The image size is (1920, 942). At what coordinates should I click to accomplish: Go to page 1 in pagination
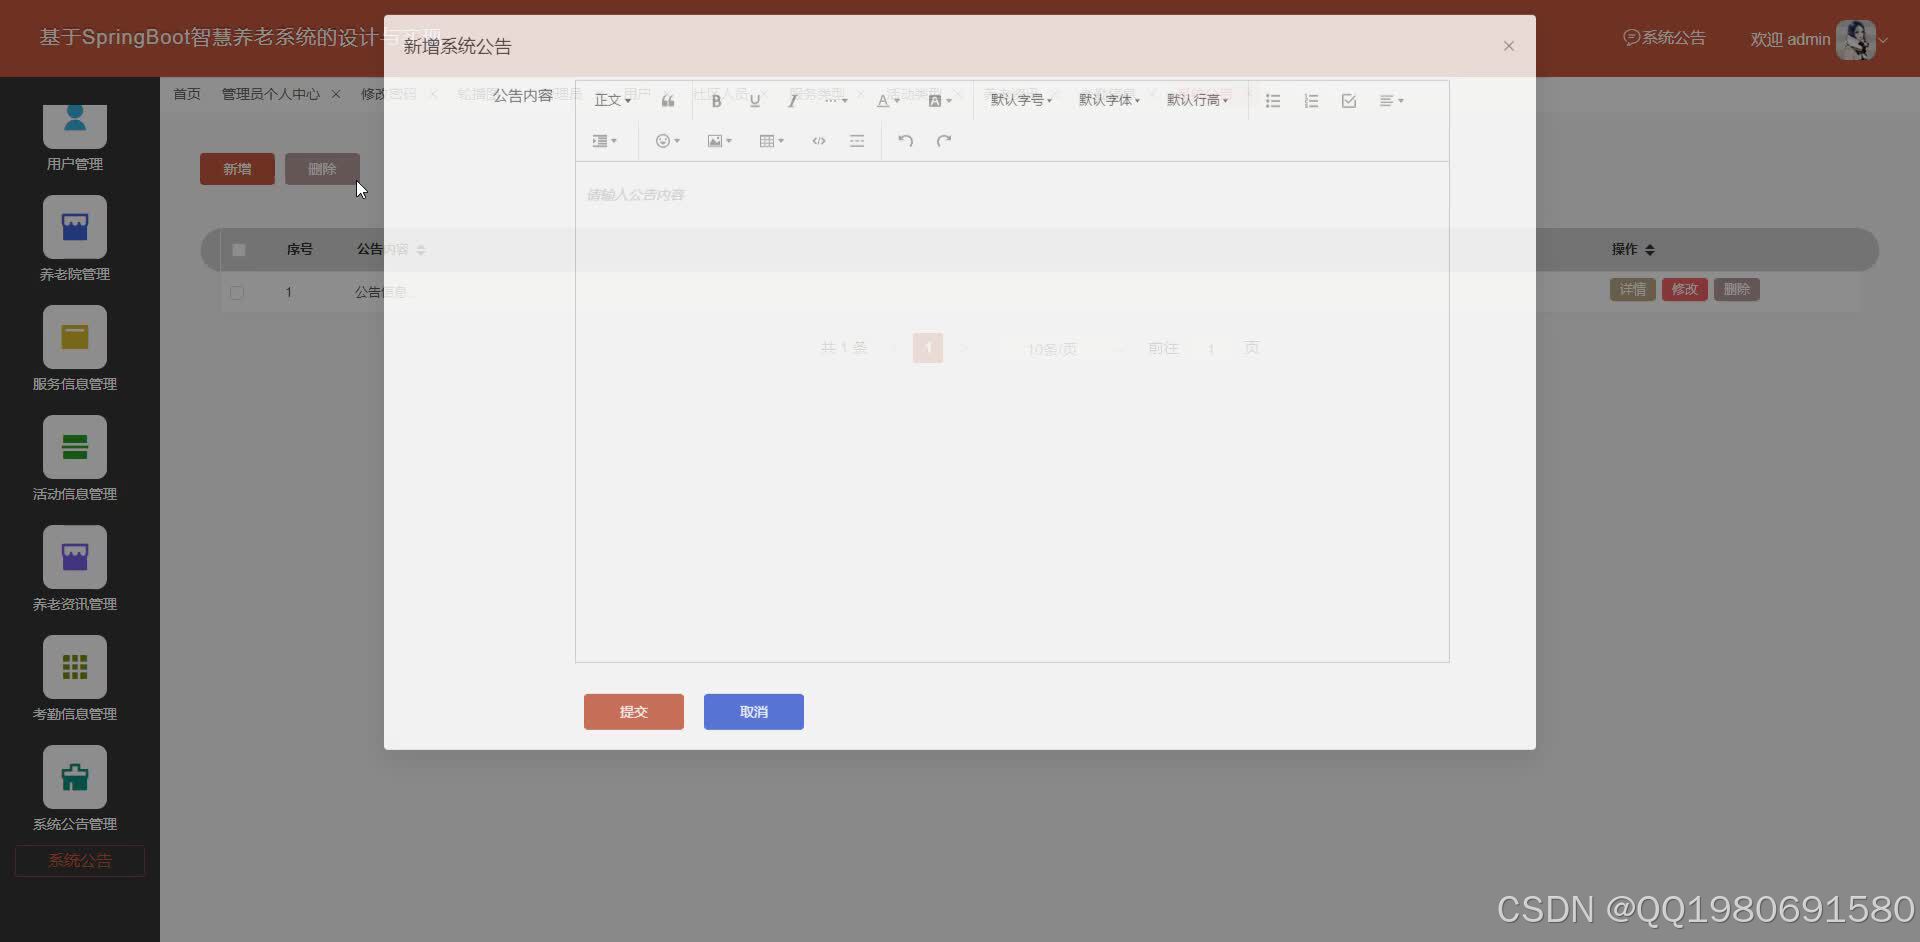click(x=928, y=348)
